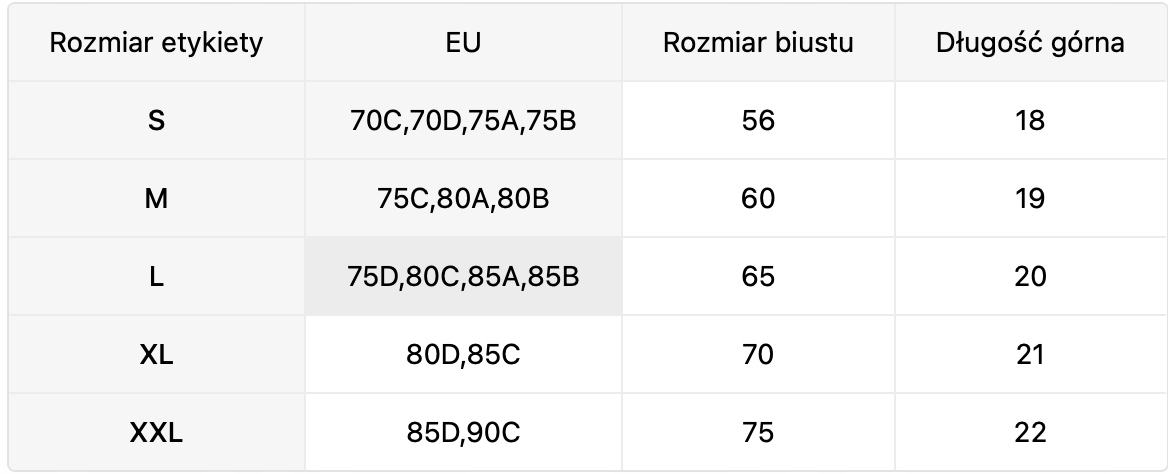Click the S size label cell
Screen dimensions: 1168x474
[x=156, y=121]
